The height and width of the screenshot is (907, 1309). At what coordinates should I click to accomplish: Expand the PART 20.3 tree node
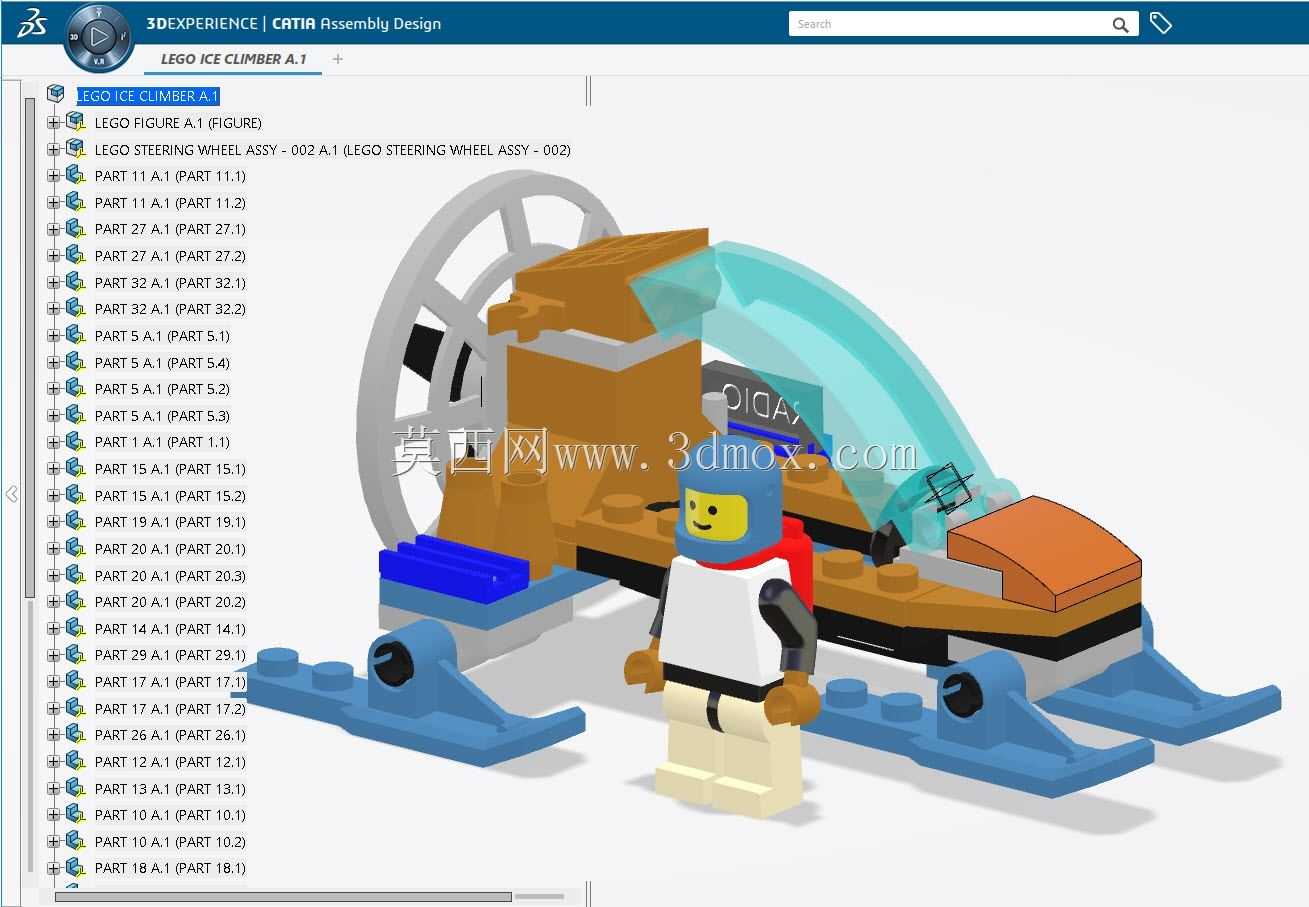click(54, 576)
